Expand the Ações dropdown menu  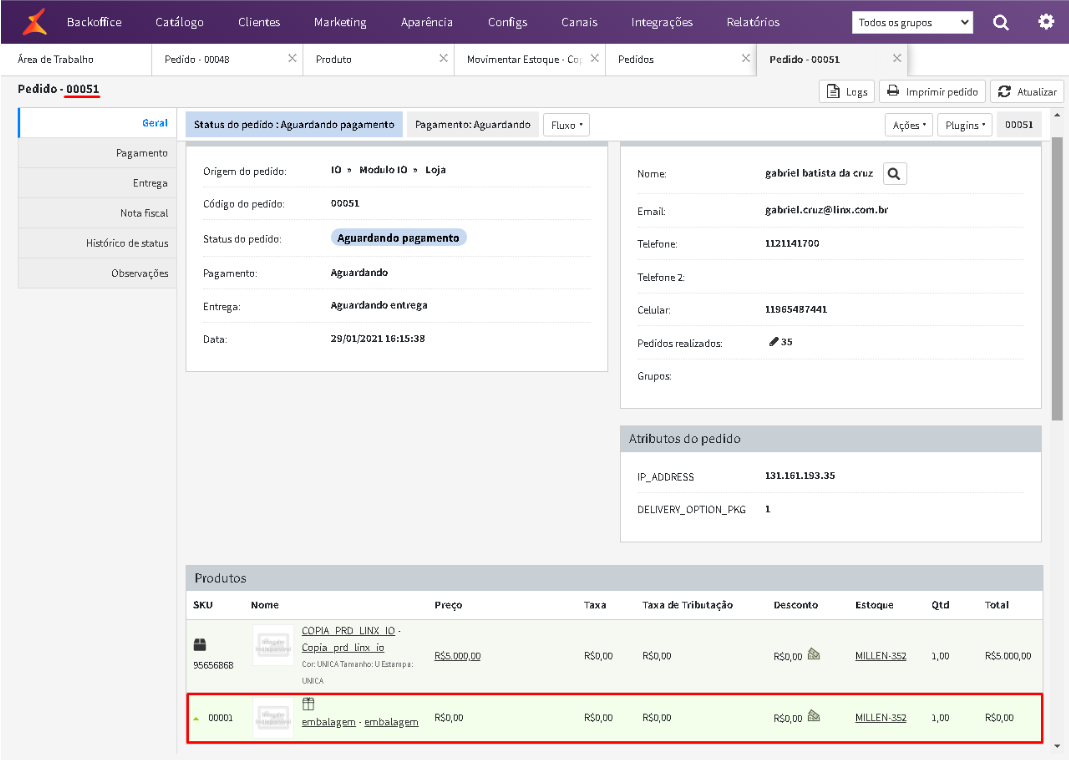908,125
